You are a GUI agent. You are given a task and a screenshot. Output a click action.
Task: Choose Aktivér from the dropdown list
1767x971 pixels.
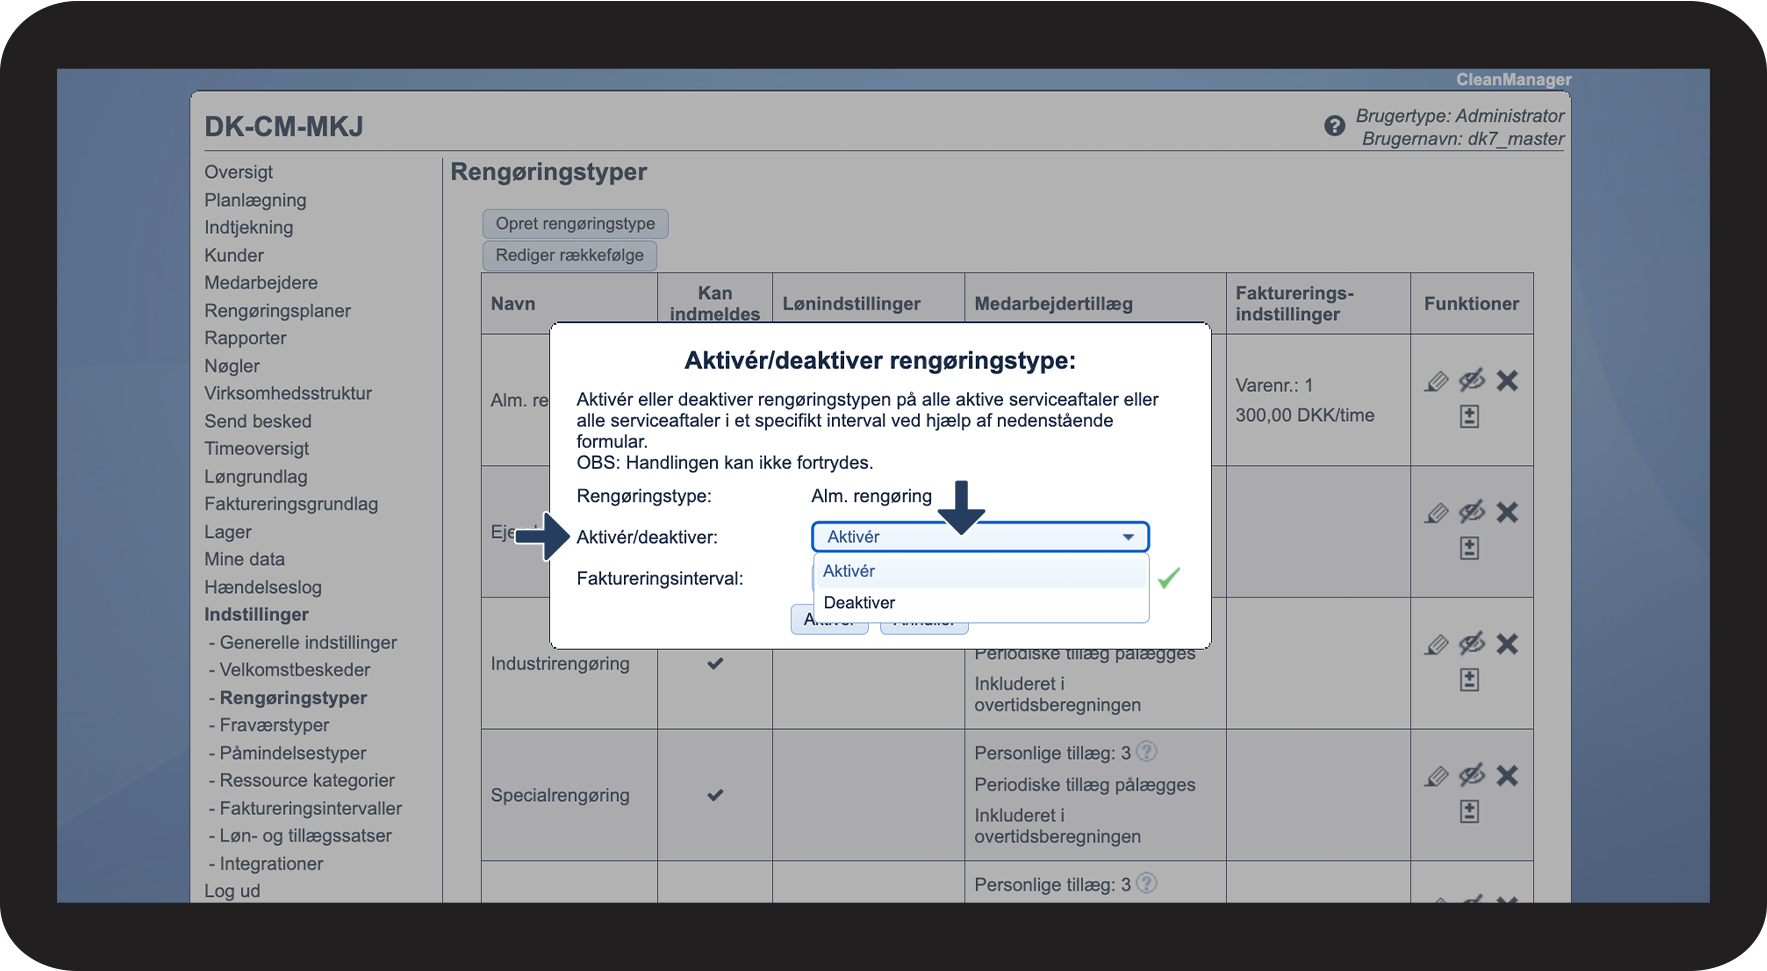(x=980, y=571)
